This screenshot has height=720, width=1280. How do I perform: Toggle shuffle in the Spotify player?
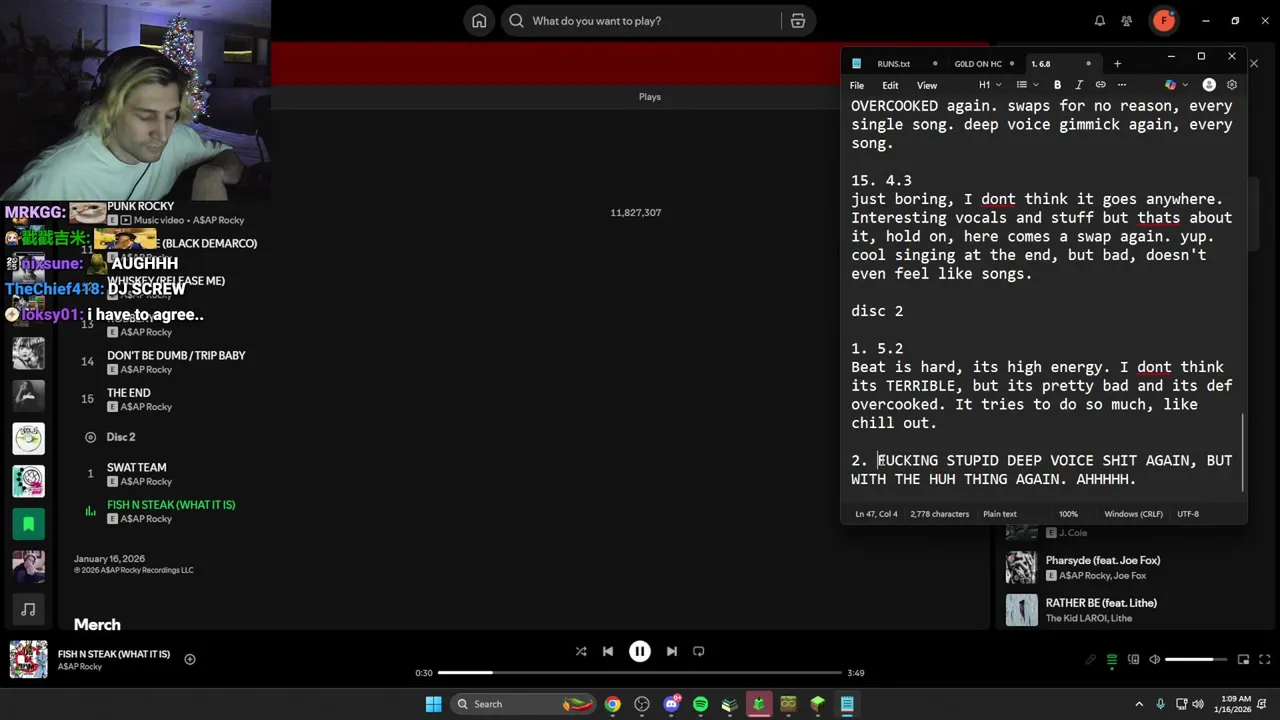(x=581, y=651)
